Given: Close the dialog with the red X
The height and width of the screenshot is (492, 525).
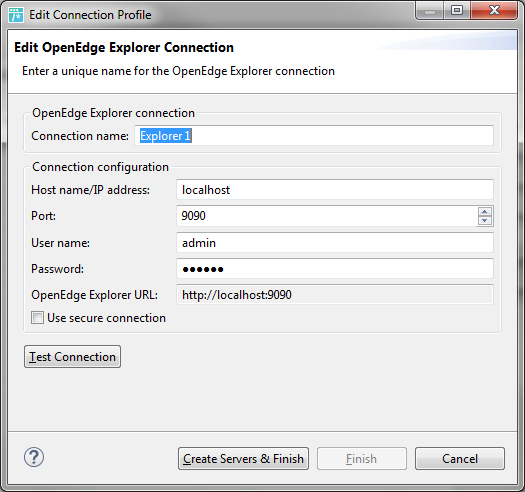Looking at the screenshot, I should pos(494,11).
